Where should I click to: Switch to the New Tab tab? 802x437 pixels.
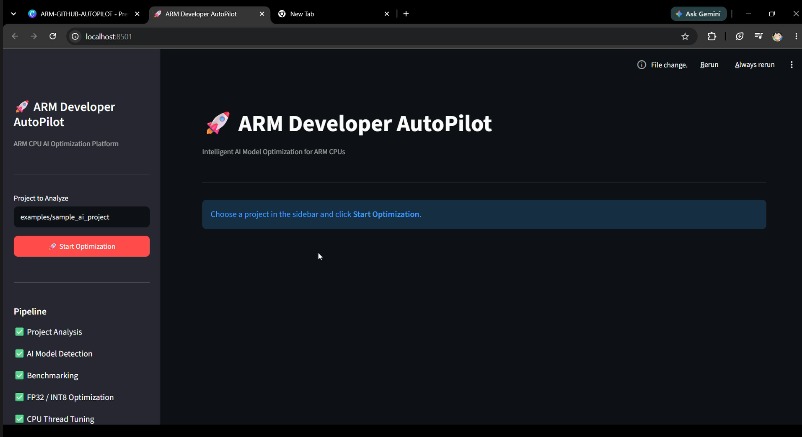[334, 14]
